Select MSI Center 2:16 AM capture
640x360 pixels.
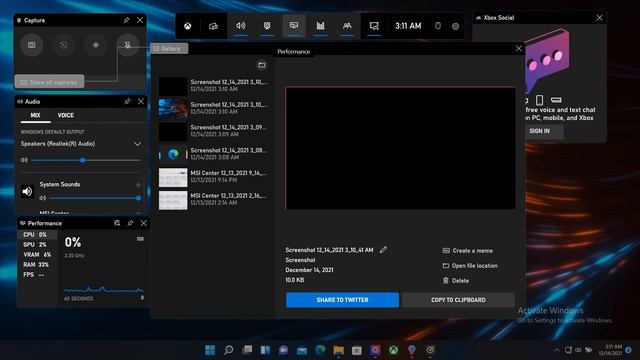pos(213,200)
